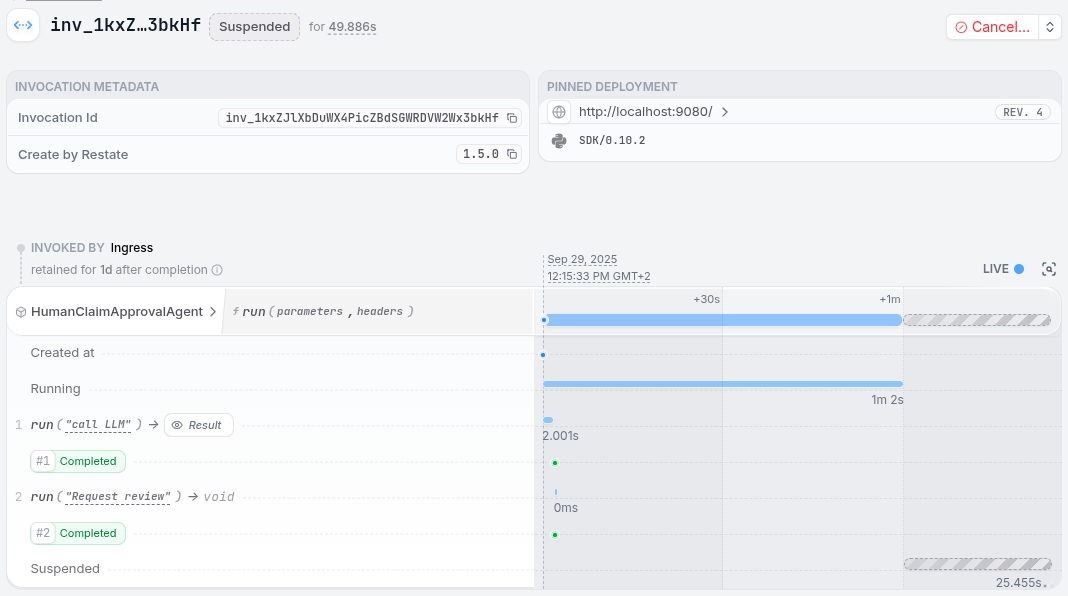Image resolution: width=1068 pixels, height=596 pixels.
Task: Click the 49.886s duration text
Action: pyautogui.click(x=352, y=27)
